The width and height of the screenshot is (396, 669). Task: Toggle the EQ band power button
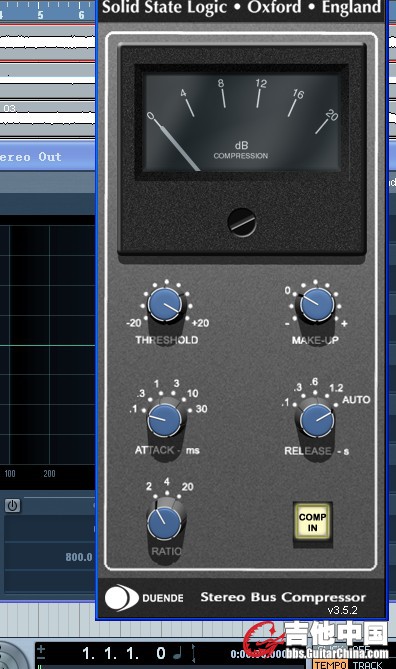12,506
